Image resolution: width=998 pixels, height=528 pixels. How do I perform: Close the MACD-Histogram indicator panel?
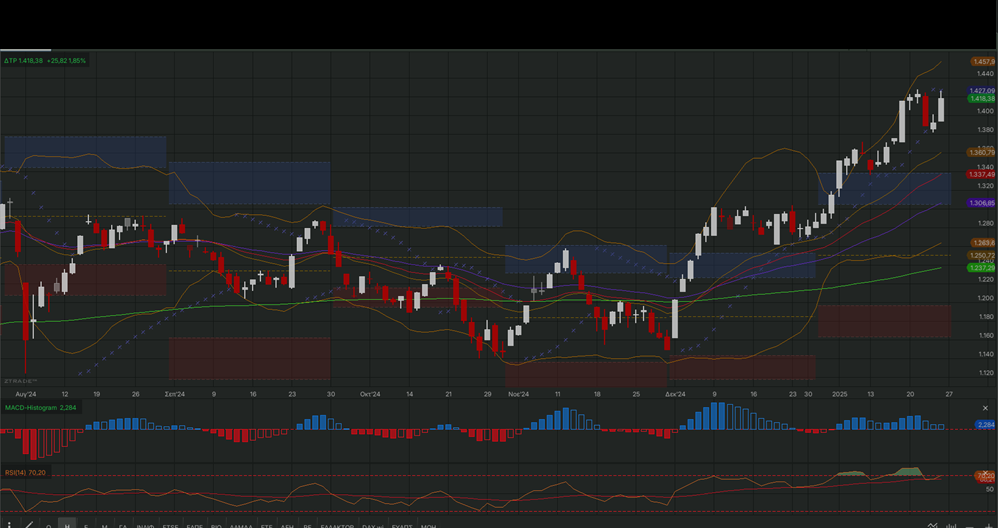pos(985,408)
